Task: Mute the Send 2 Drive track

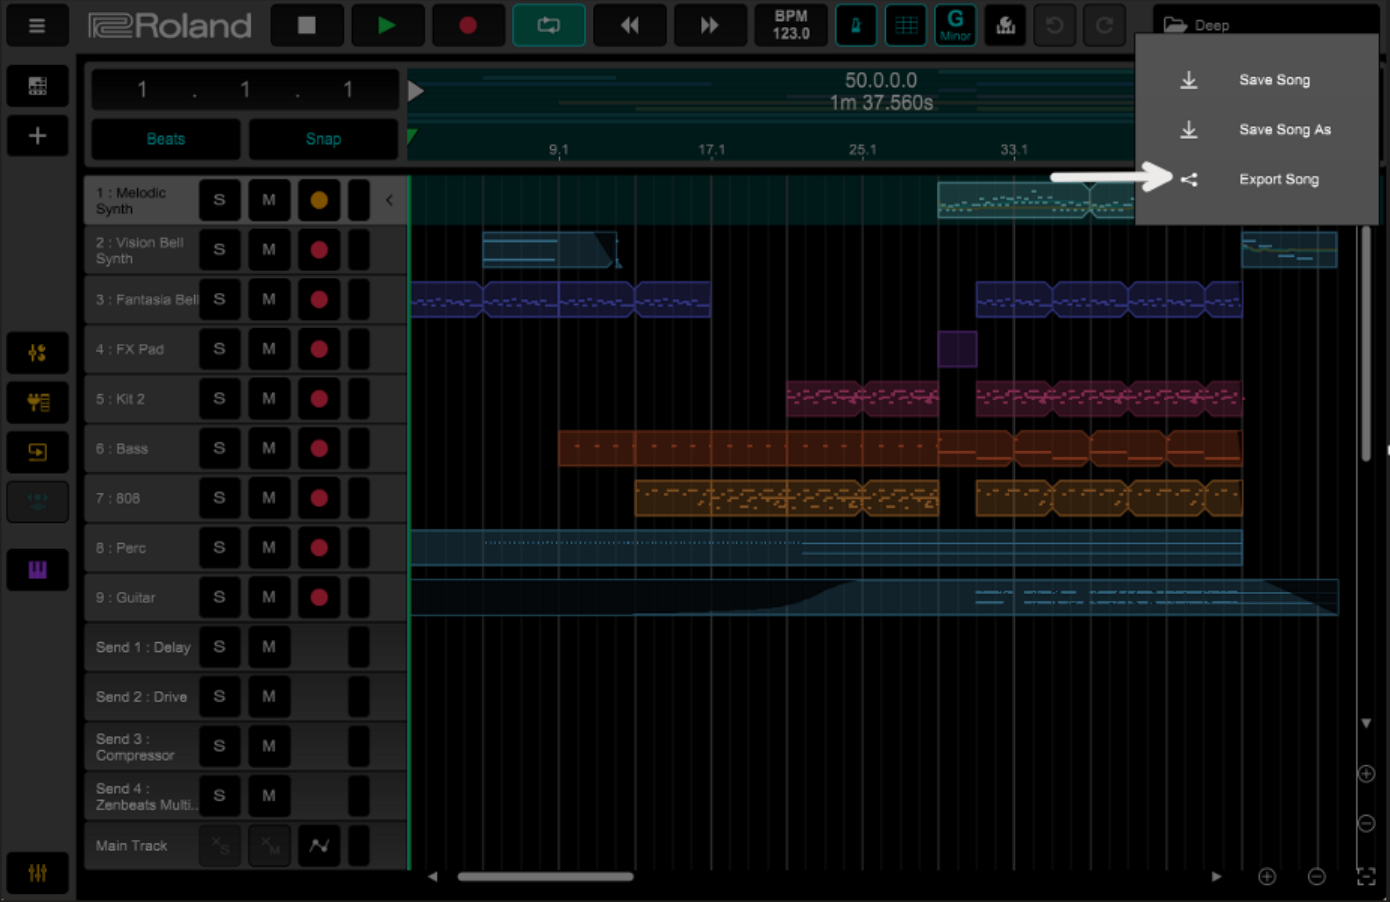Action: point(269,697)
